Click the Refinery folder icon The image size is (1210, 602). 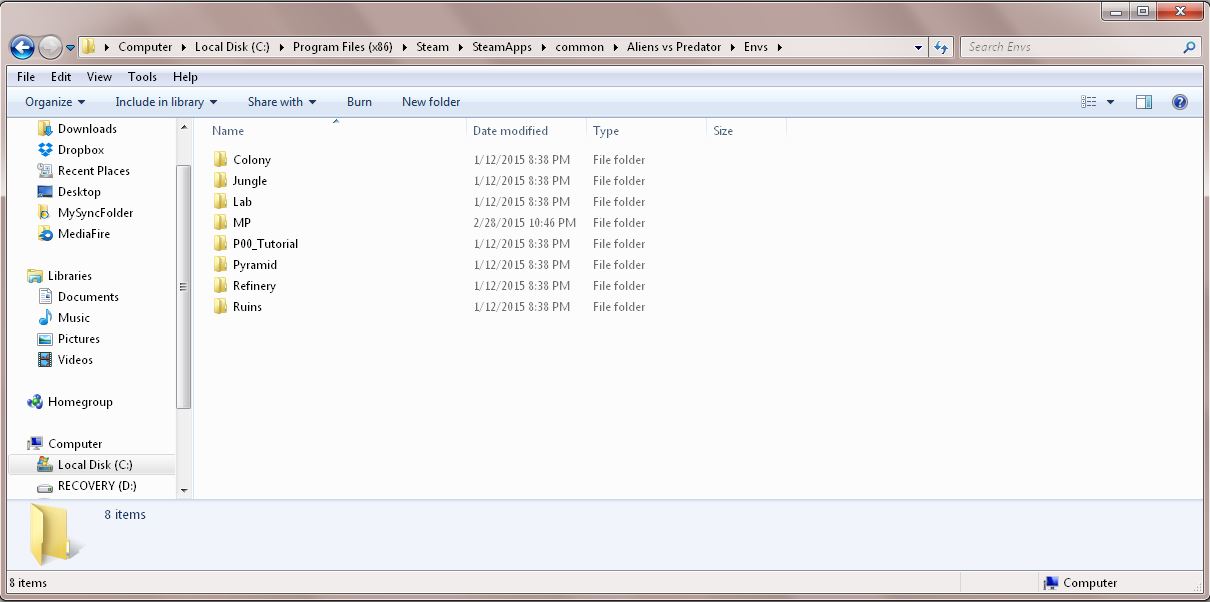221,286
